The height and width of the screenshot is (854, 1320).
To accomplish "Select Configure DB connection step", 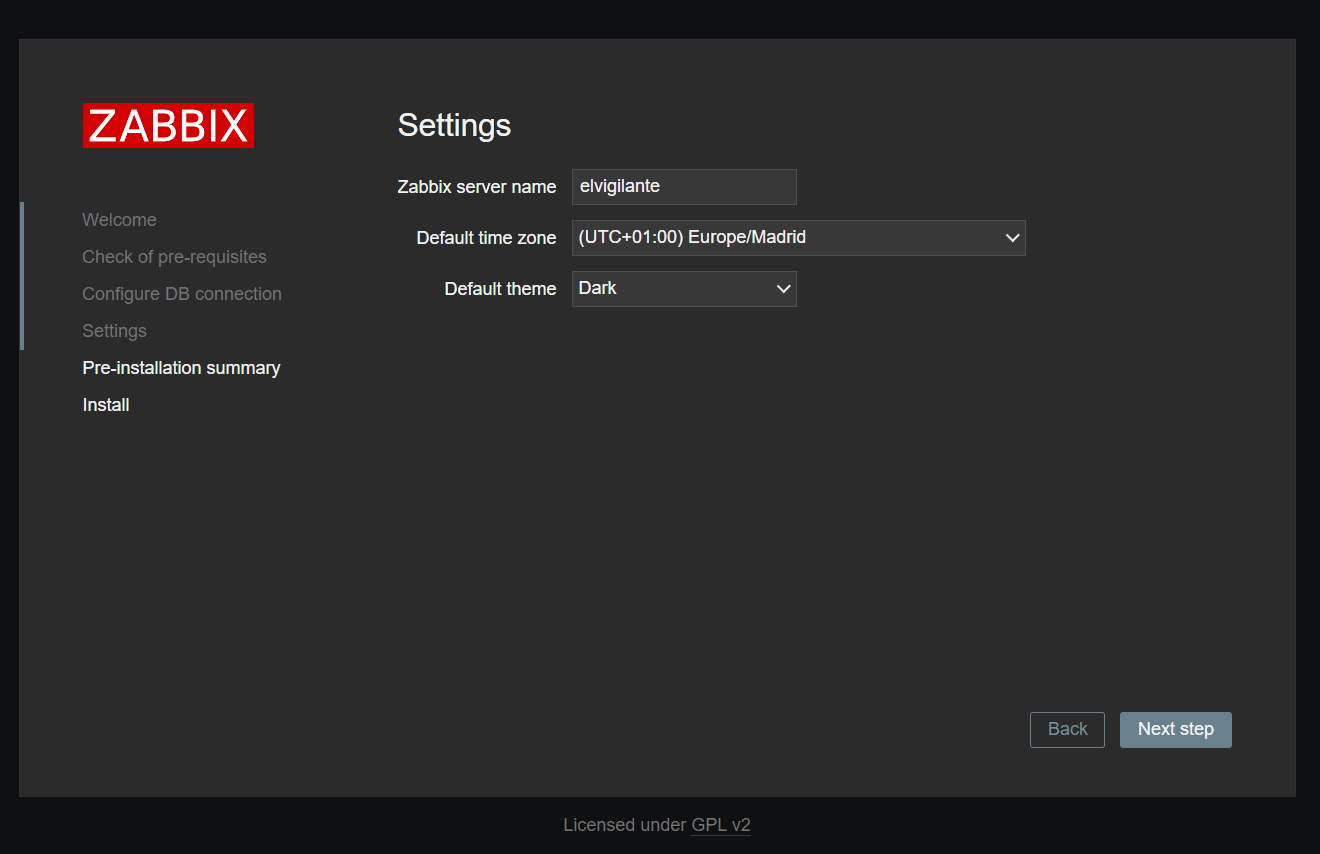I will click(182, 294).
